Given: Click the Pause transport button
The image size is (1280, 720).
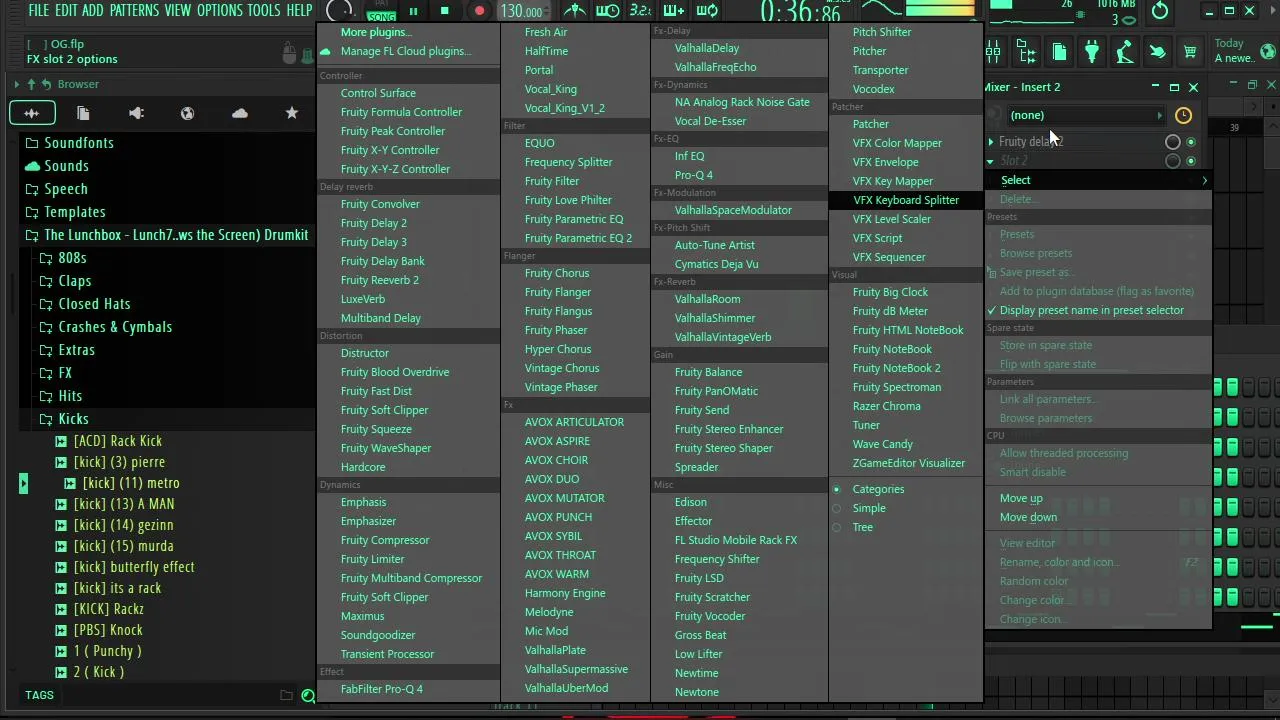Looking at the screenshot, I should [x=413, y=11].
